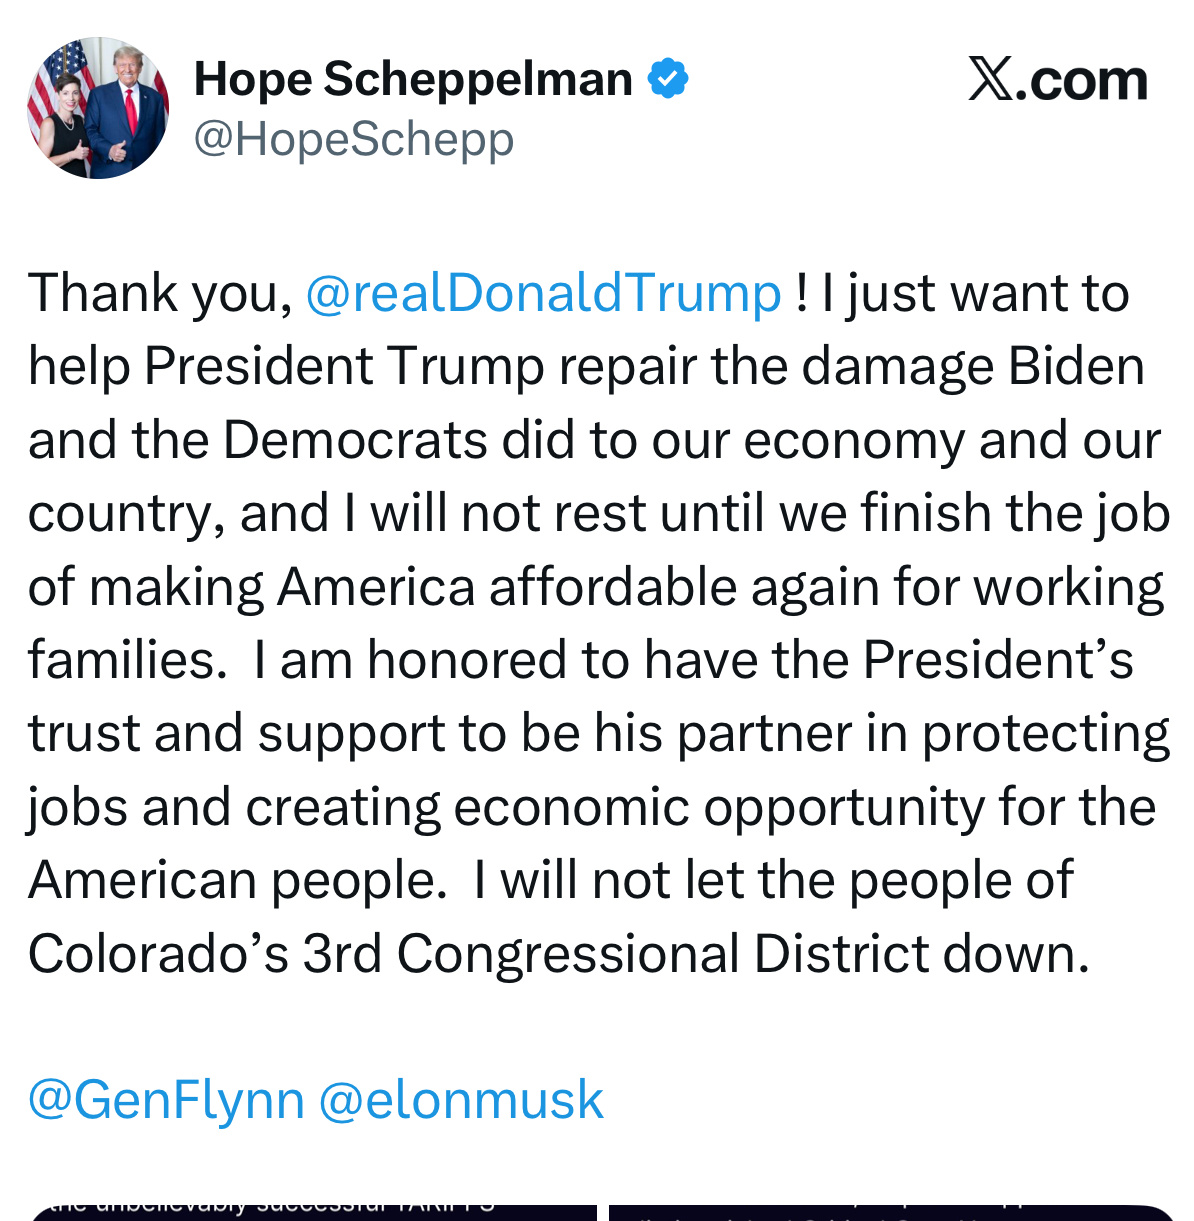1194x1221 pixels.
Task: Open the @realDonaldTrump mention
Action: coord(543,293)
